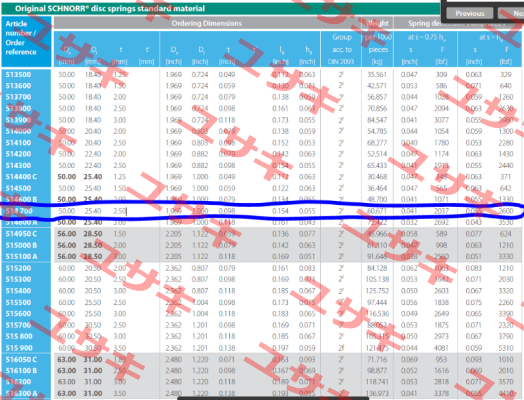Viewport: 524px width, 400px height.
Task: Click weight value 56.857
Action: 377,97
